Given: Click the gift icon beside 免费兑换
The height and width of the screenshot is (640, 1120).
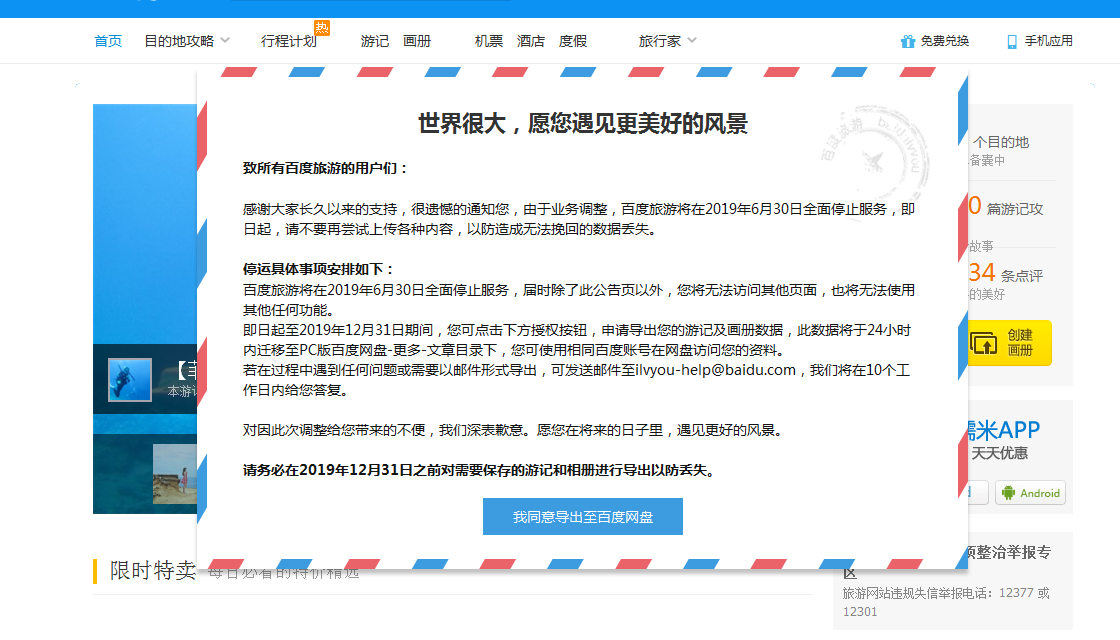Looking at the screenshot, I should (908, 41).
